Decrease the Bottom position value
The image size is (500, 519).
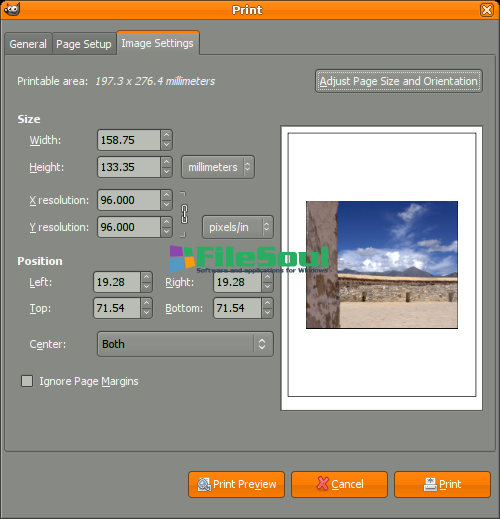coord(267,313)
